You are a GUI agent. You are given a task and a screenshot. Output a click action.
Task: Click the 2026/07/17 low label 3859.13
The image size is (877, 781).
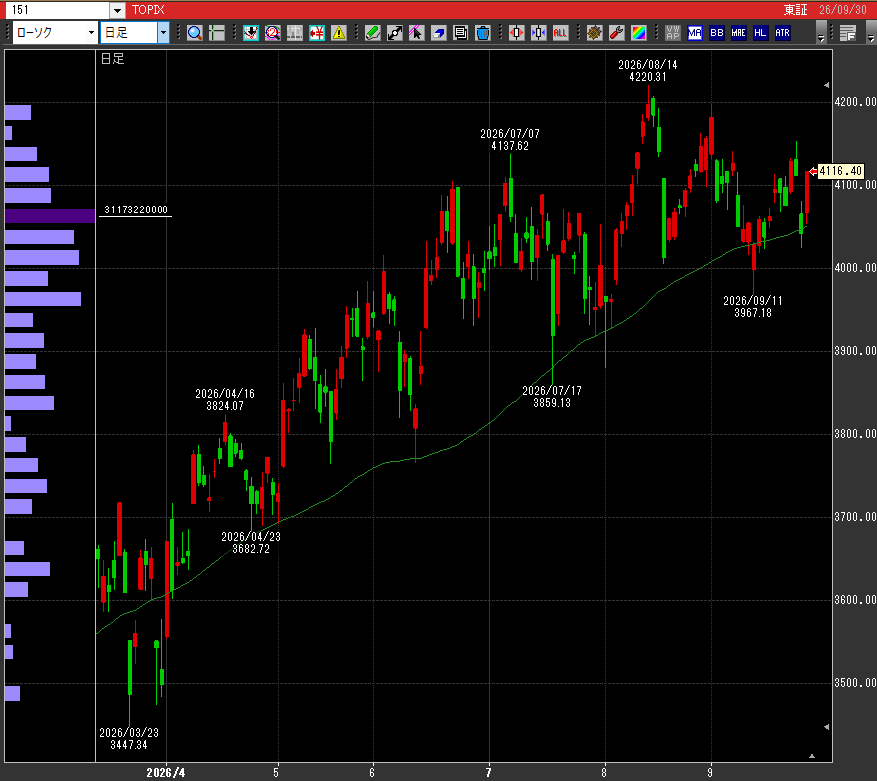[551, 397]
